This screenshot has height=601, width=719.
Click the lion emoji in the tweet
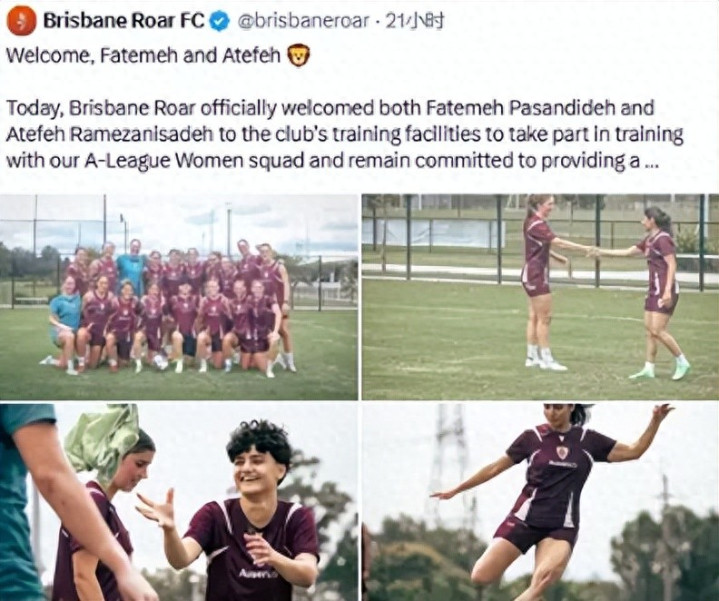click(299, 55)
